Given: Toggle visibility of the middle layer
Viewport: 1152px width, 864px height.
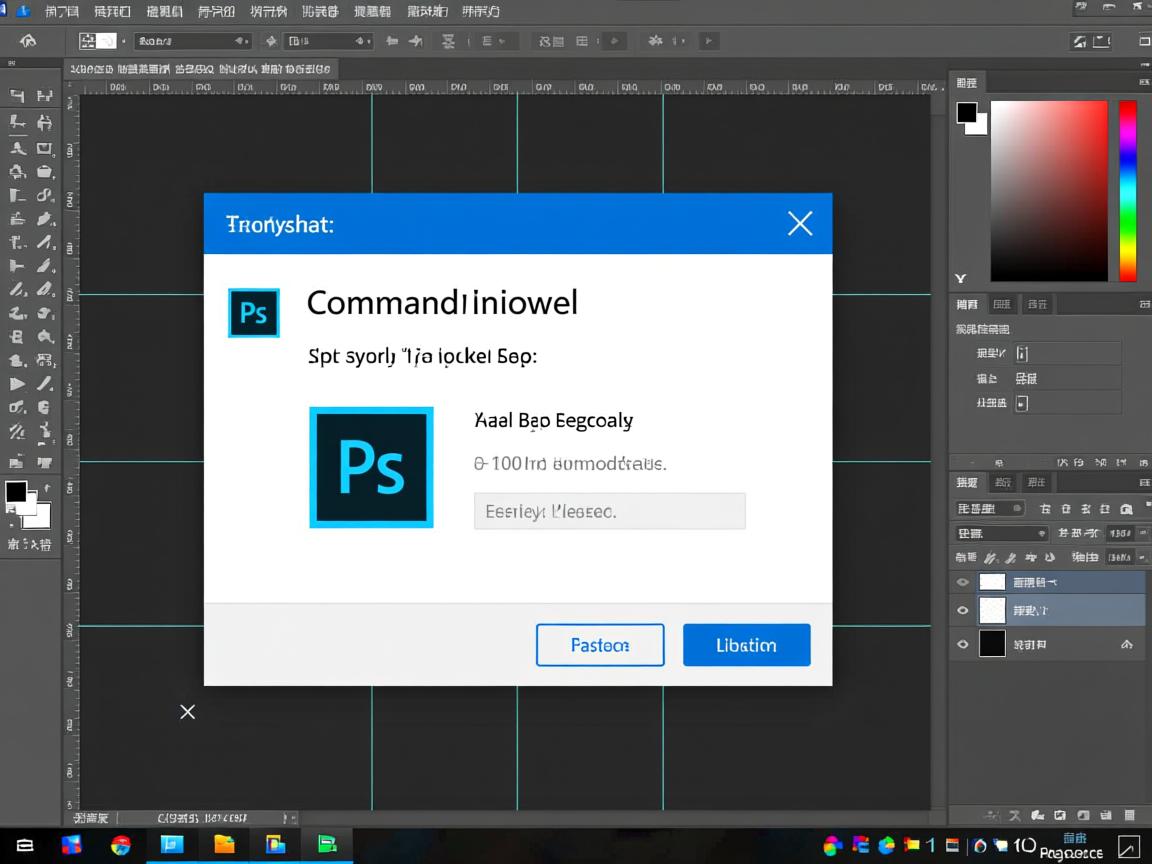Looking at the screenshot, I should click(961, 610).
